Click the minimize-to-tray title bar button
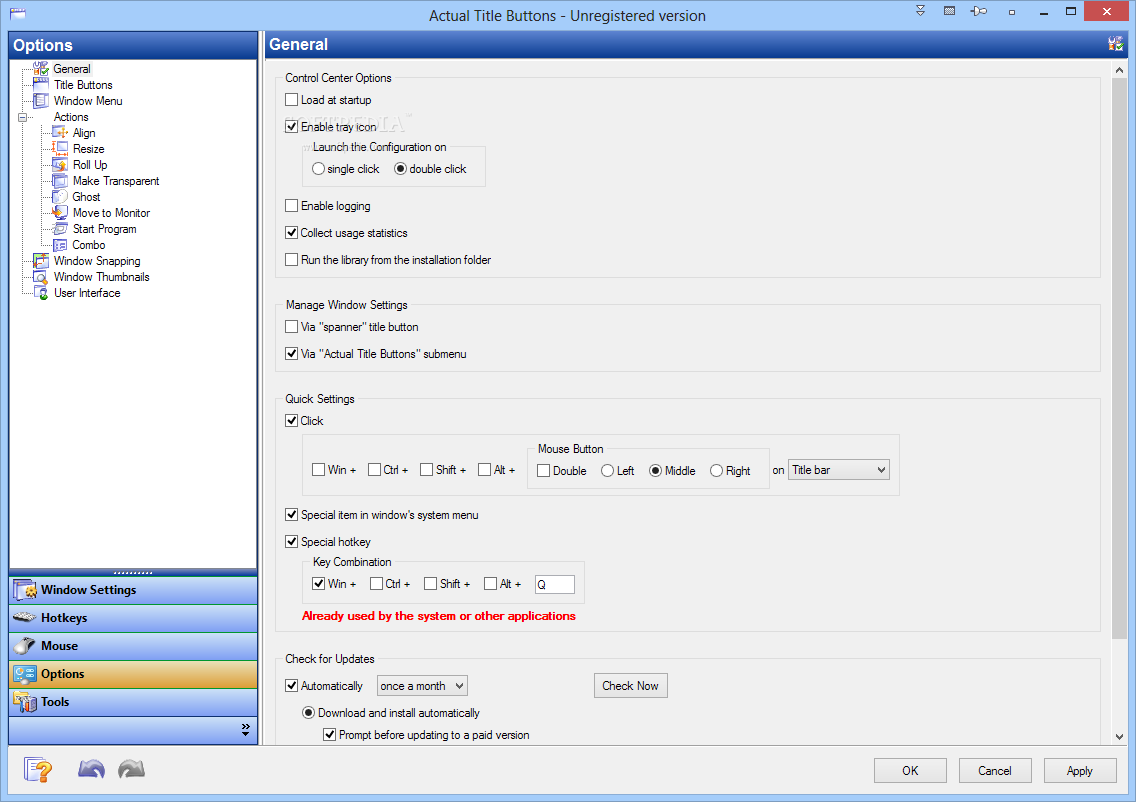Screen dimensions: 1136x802 (1012, 12)
